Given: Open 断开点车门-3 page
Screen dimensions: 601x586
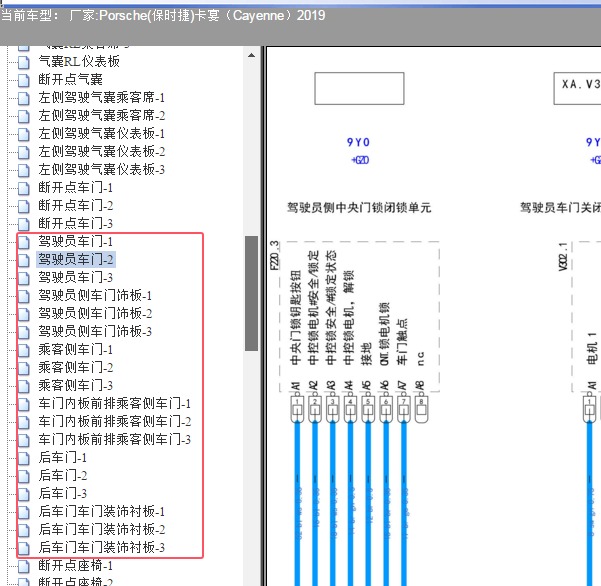Looking at the screenshot, I should click(x=76, y=223).
